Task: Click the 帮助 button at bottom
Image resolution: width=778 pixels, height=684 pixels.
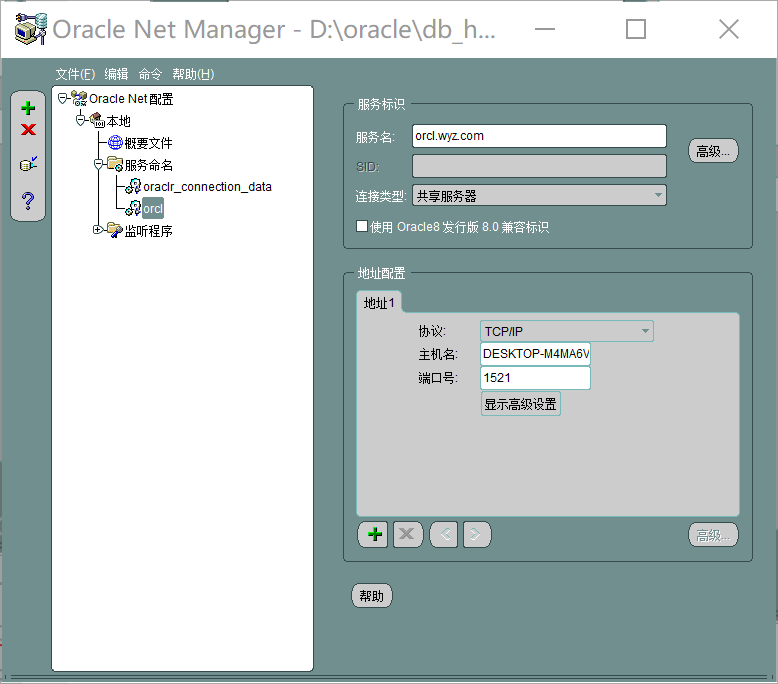Action: 372,596
